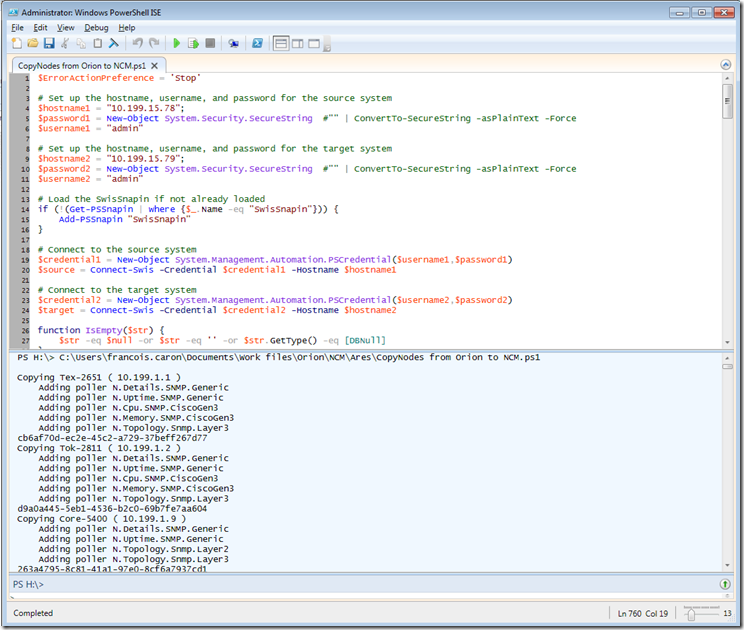Click the green circular arrow beside the command pane
The height and width of the screenshot is (630, 744).
tap(725, 584)
